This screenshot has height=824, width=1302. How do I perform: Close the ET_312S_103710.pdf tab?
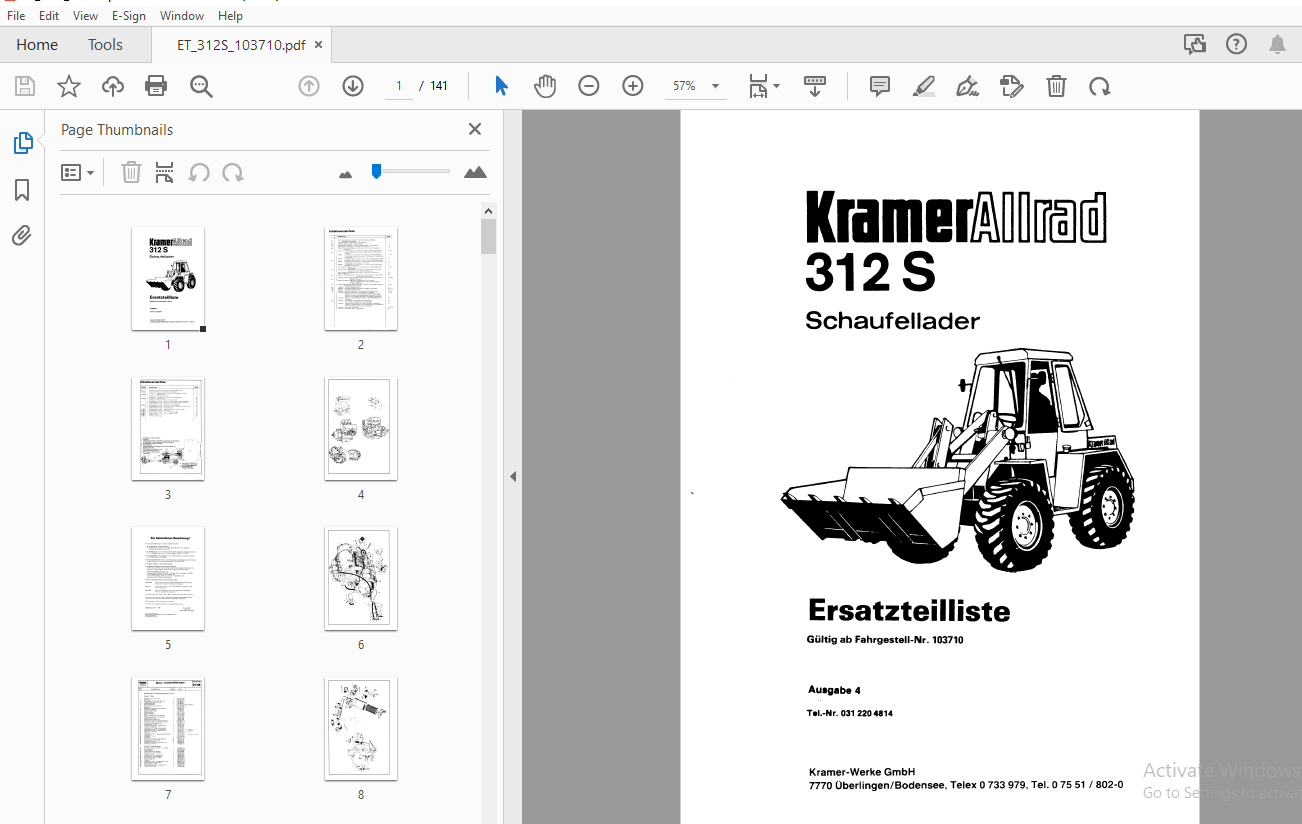[x=319, y=45]
